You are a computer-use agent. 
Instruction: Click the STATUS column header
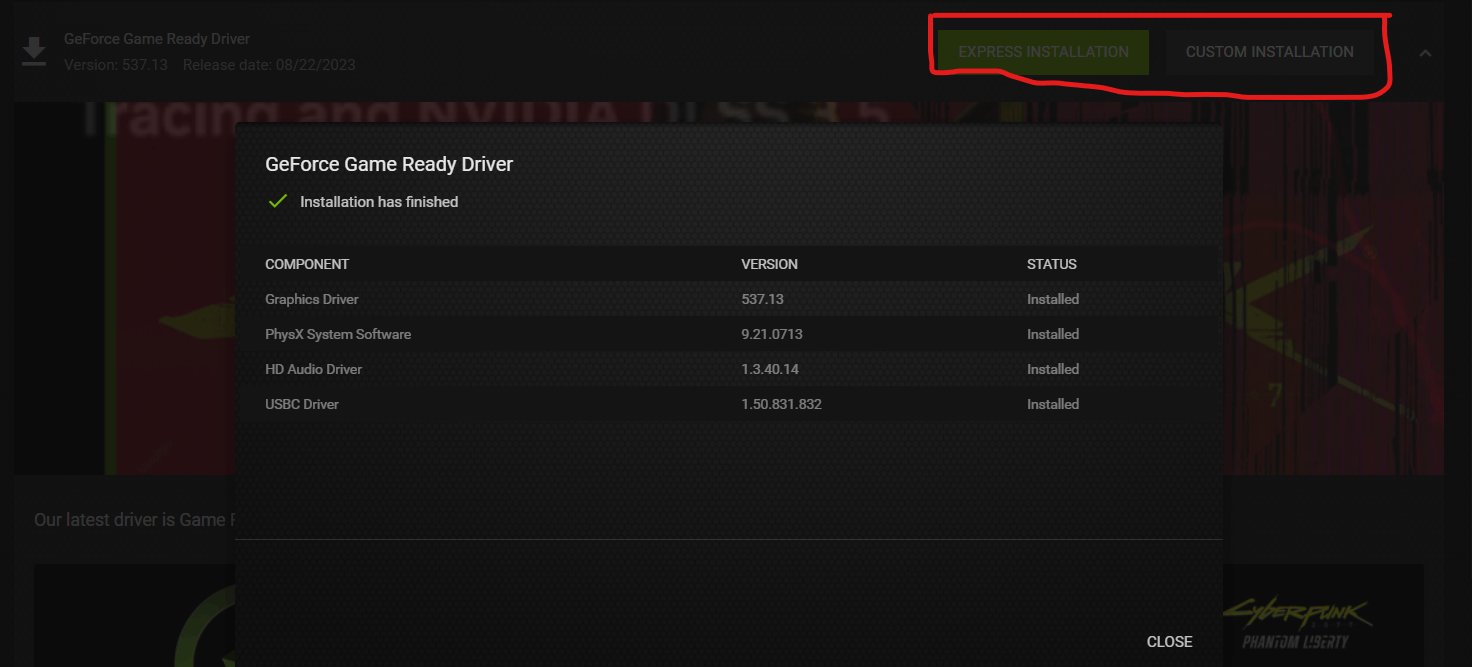click(x=1052, y=264)
